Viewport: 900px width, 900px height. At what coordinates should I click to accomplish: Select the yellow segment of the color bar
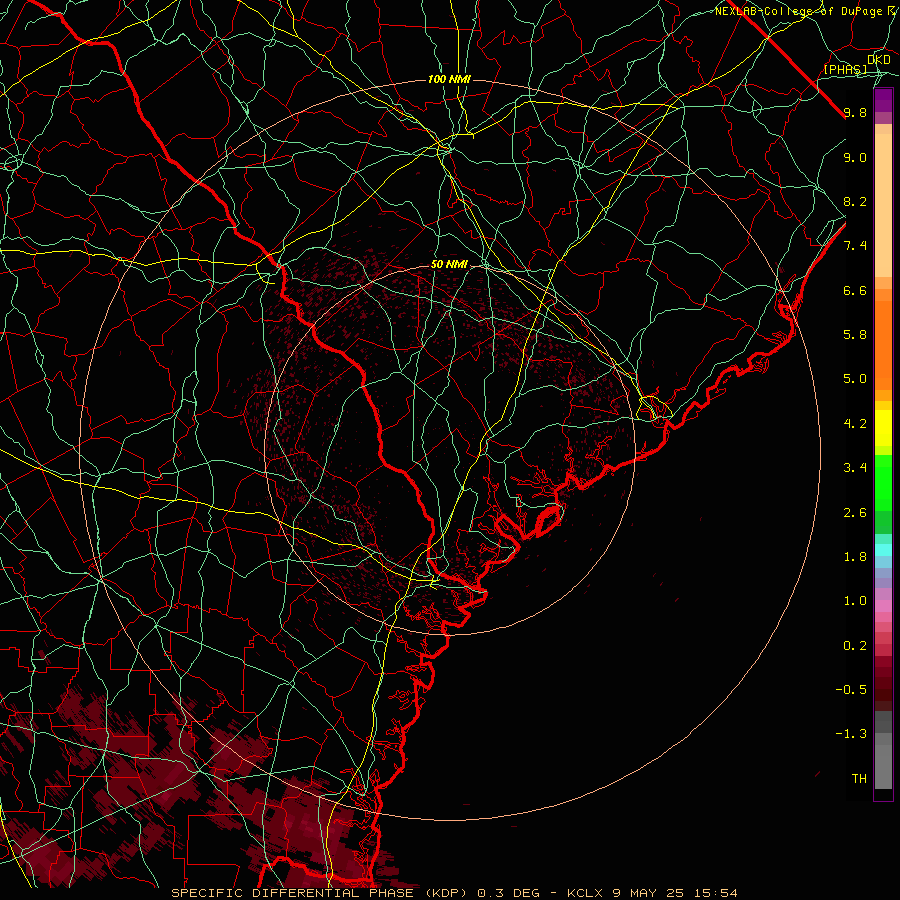[883, 428]
